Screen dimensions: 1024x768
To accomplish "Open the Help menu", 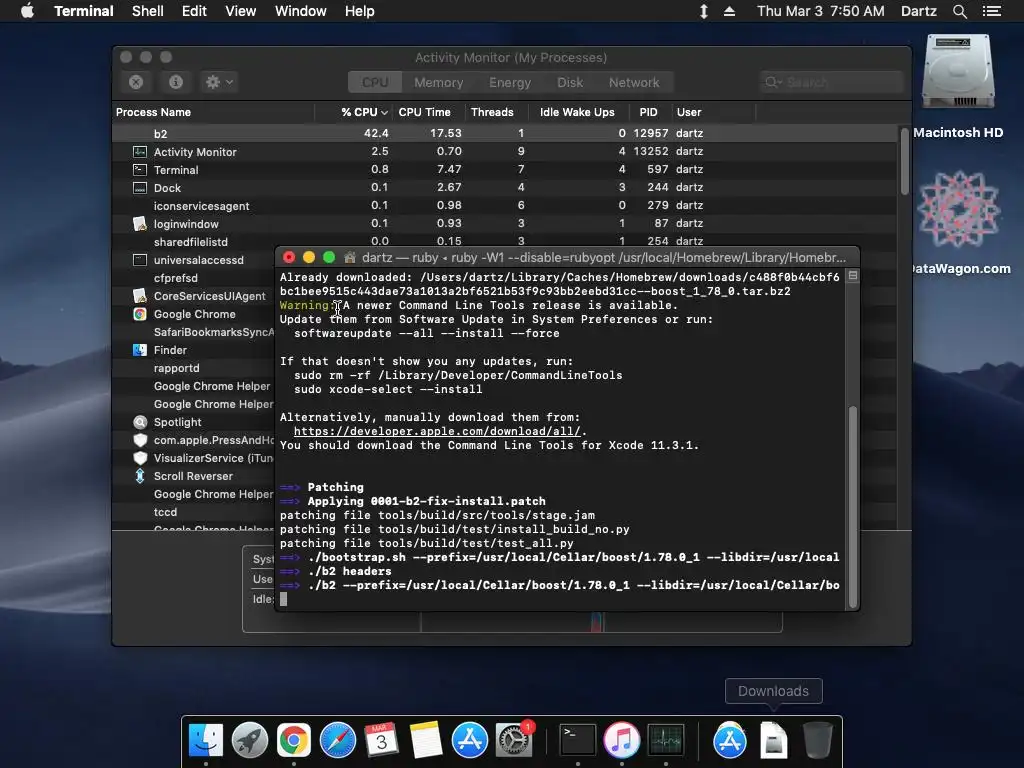I will point(359,11).
